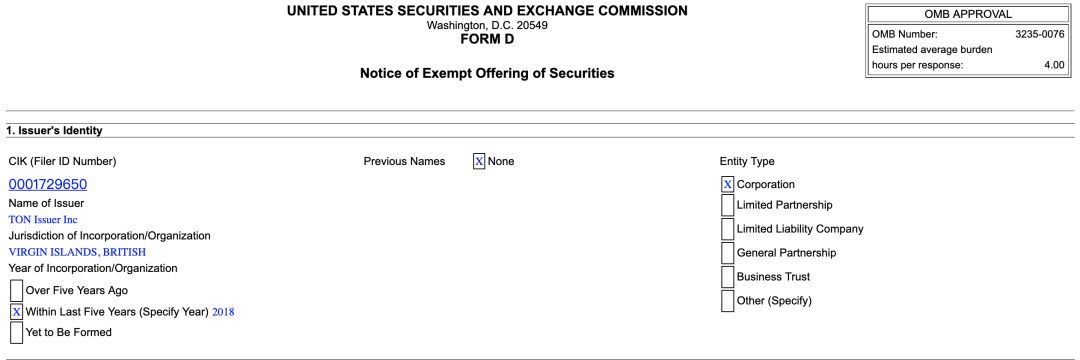The width and height of the screenshot is (1080, 360).
Task: Check the Business Trust checkbox
Action: [x=727, y=277]
